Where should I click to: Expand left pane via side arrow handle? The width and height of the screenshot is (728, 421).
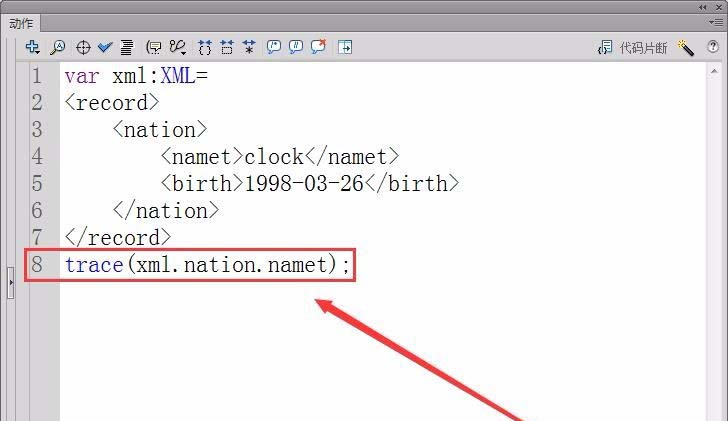click(x=11, y=282)
